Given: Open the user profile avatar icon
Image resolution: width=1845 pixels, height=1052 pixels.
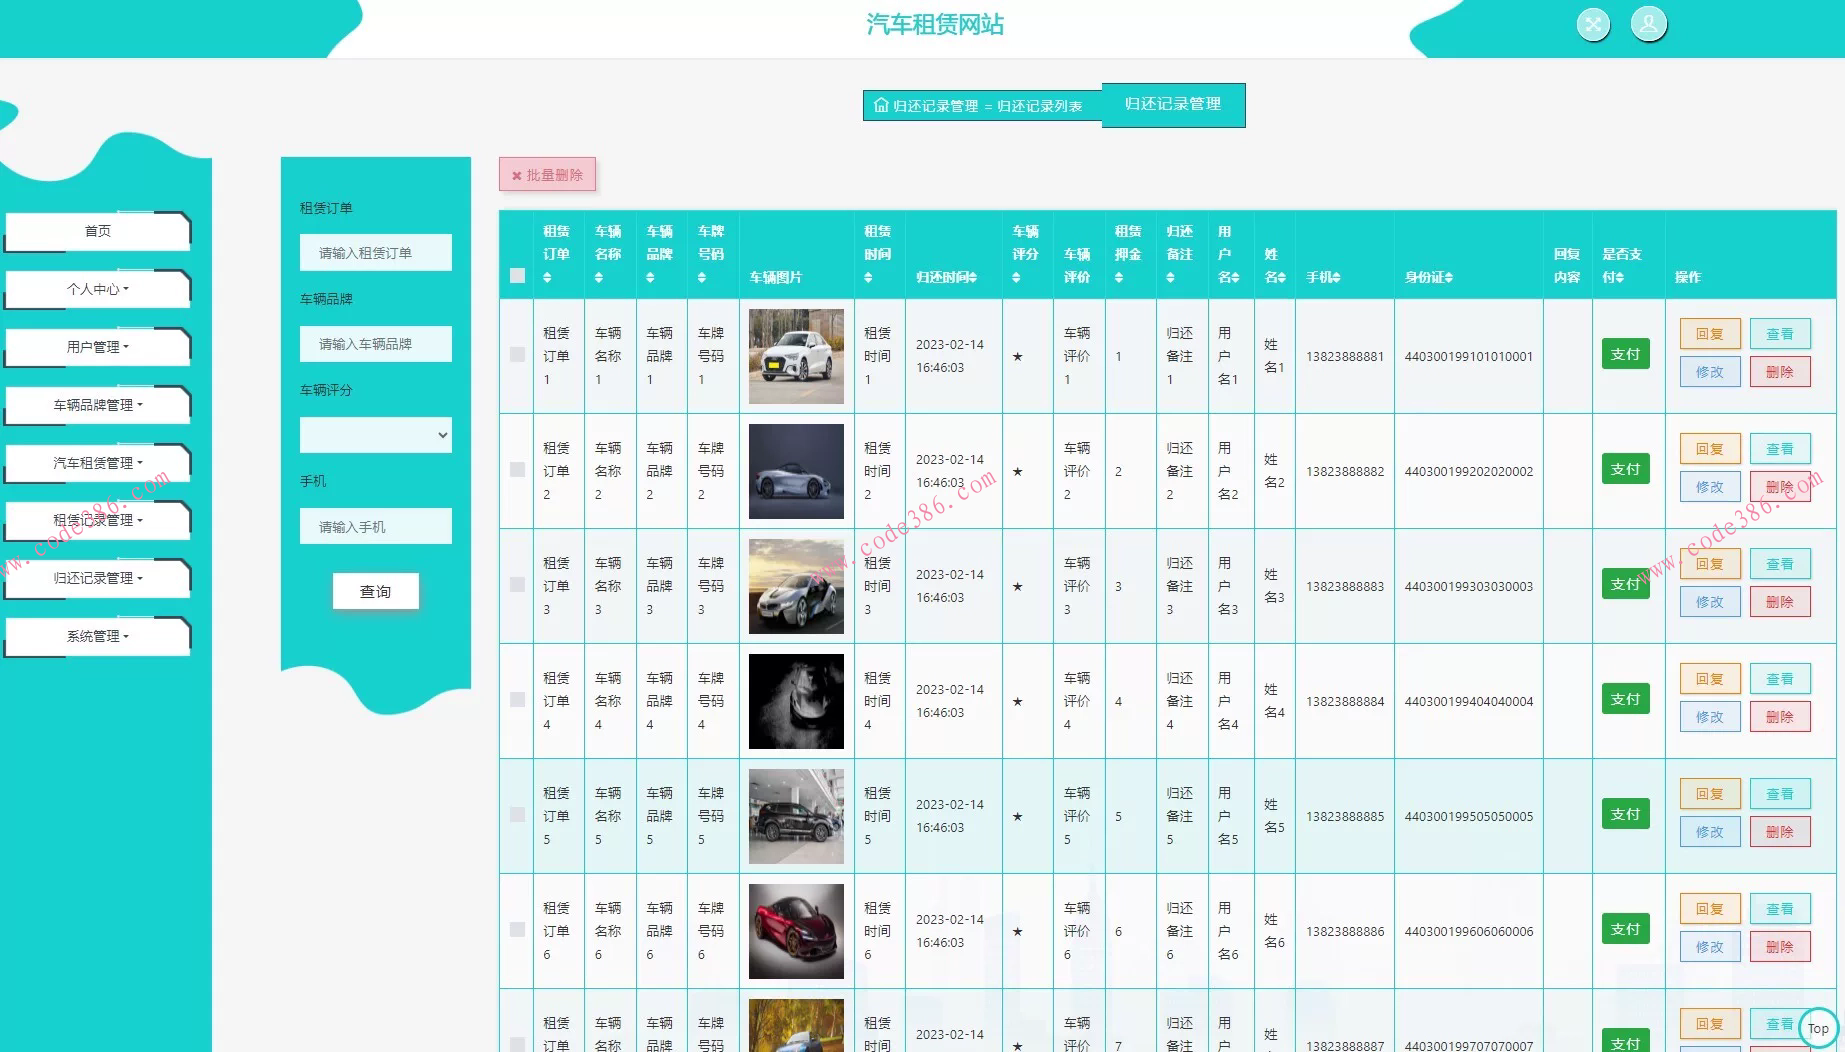Looking at the screenshot, I should click(1648, 23).
